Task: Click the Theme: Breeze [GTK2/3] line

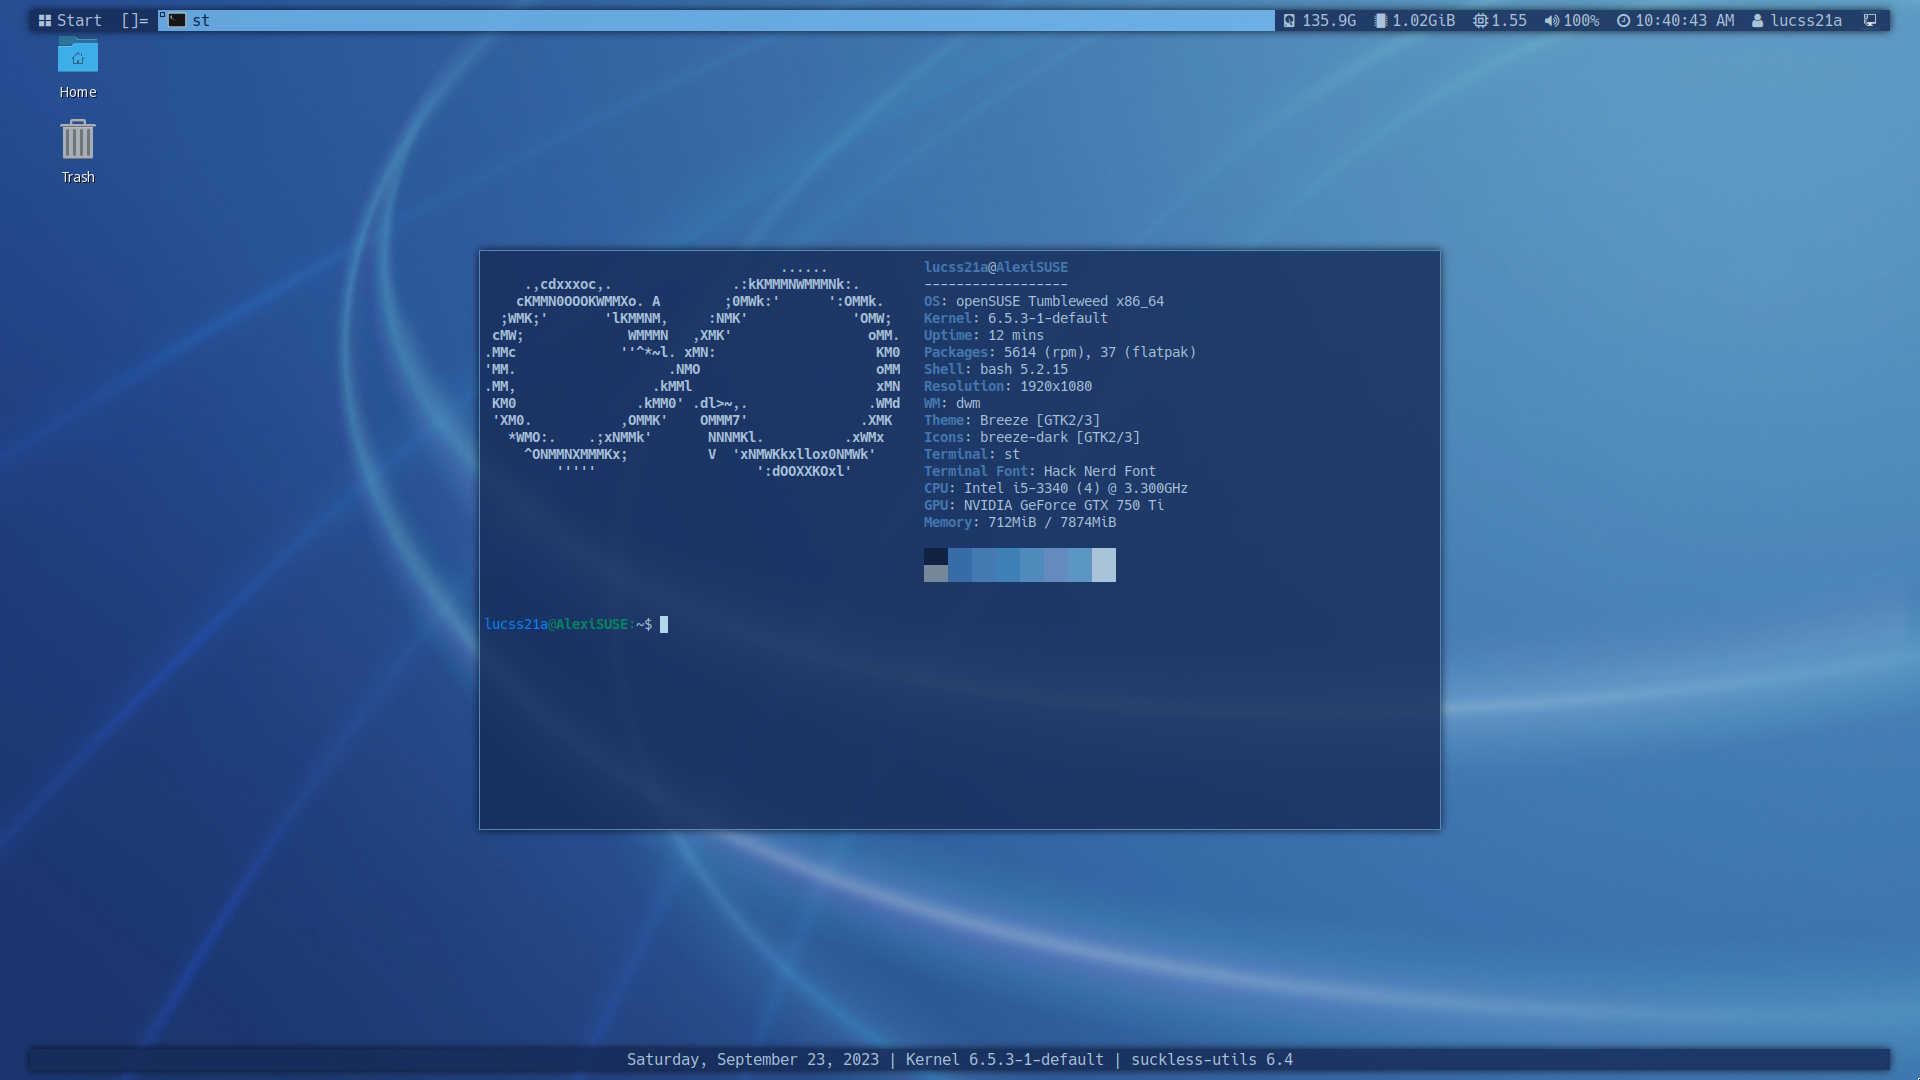Action: coord(1012,420)
